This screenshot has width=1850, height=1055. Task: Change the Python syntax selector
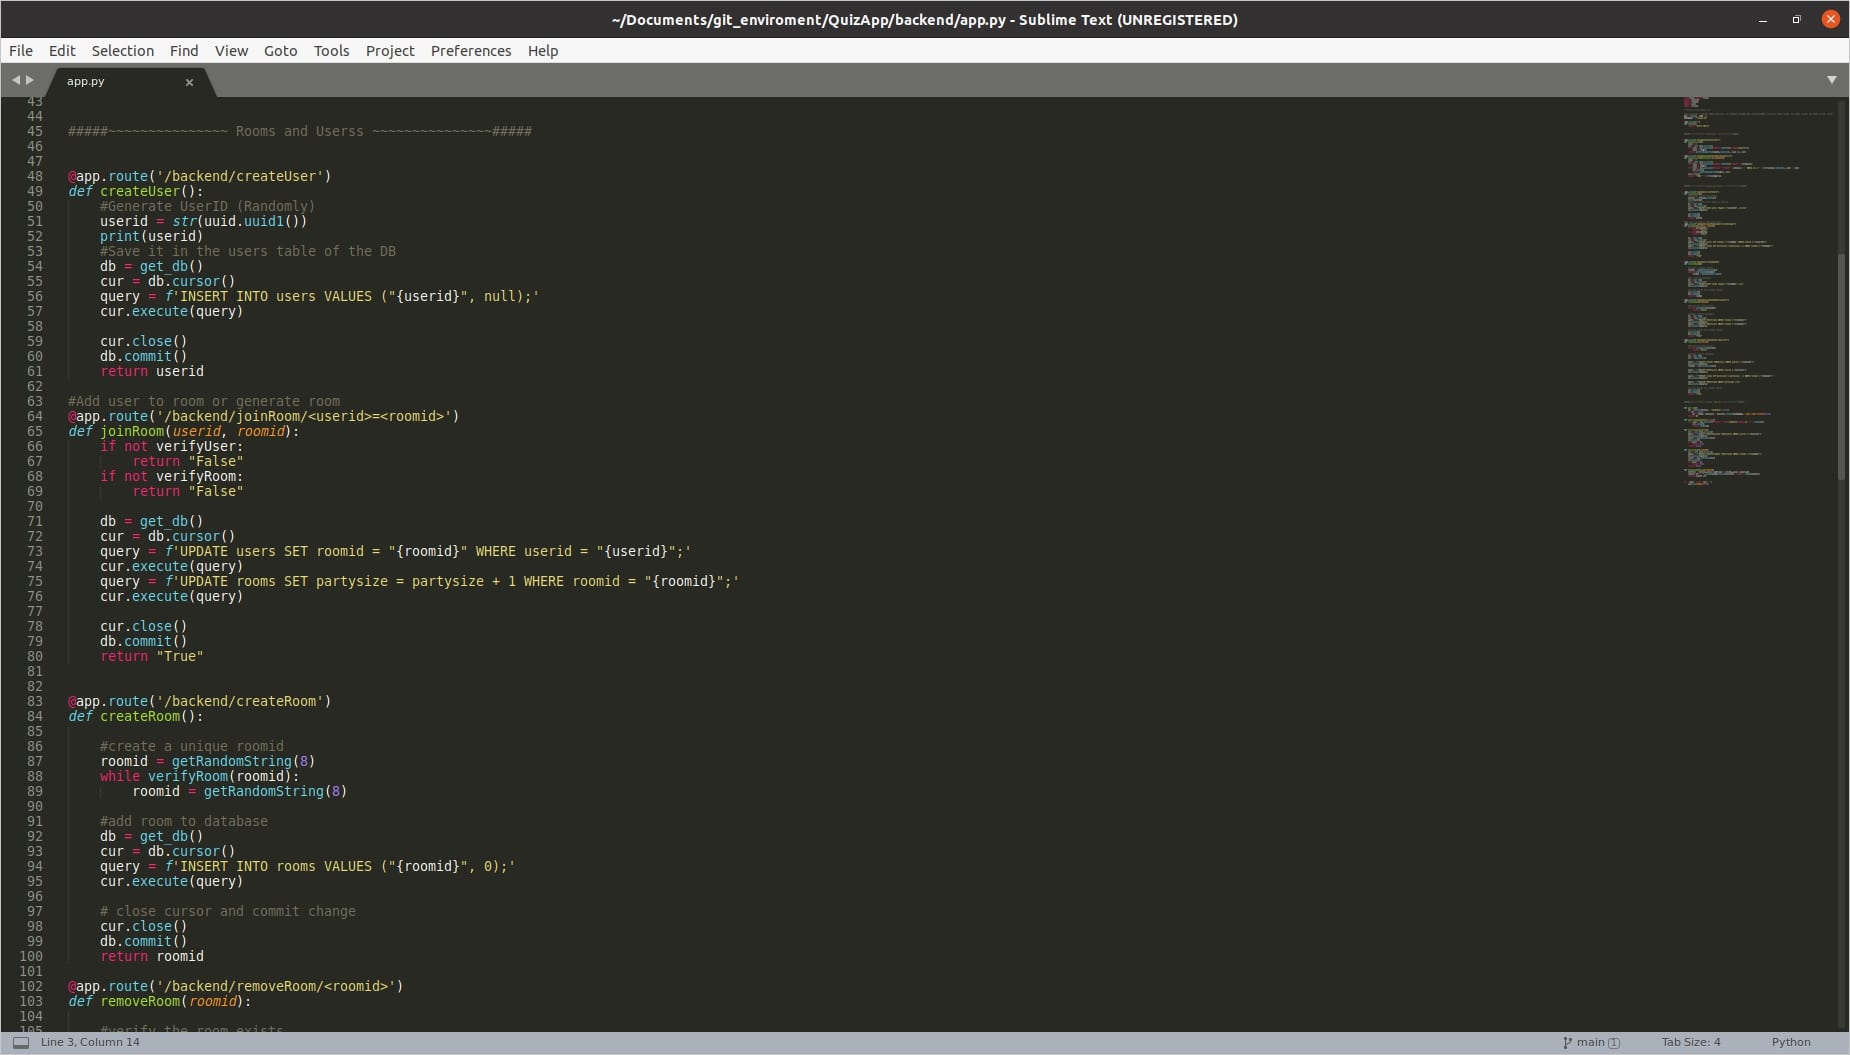click(x=1790, y=1042)
